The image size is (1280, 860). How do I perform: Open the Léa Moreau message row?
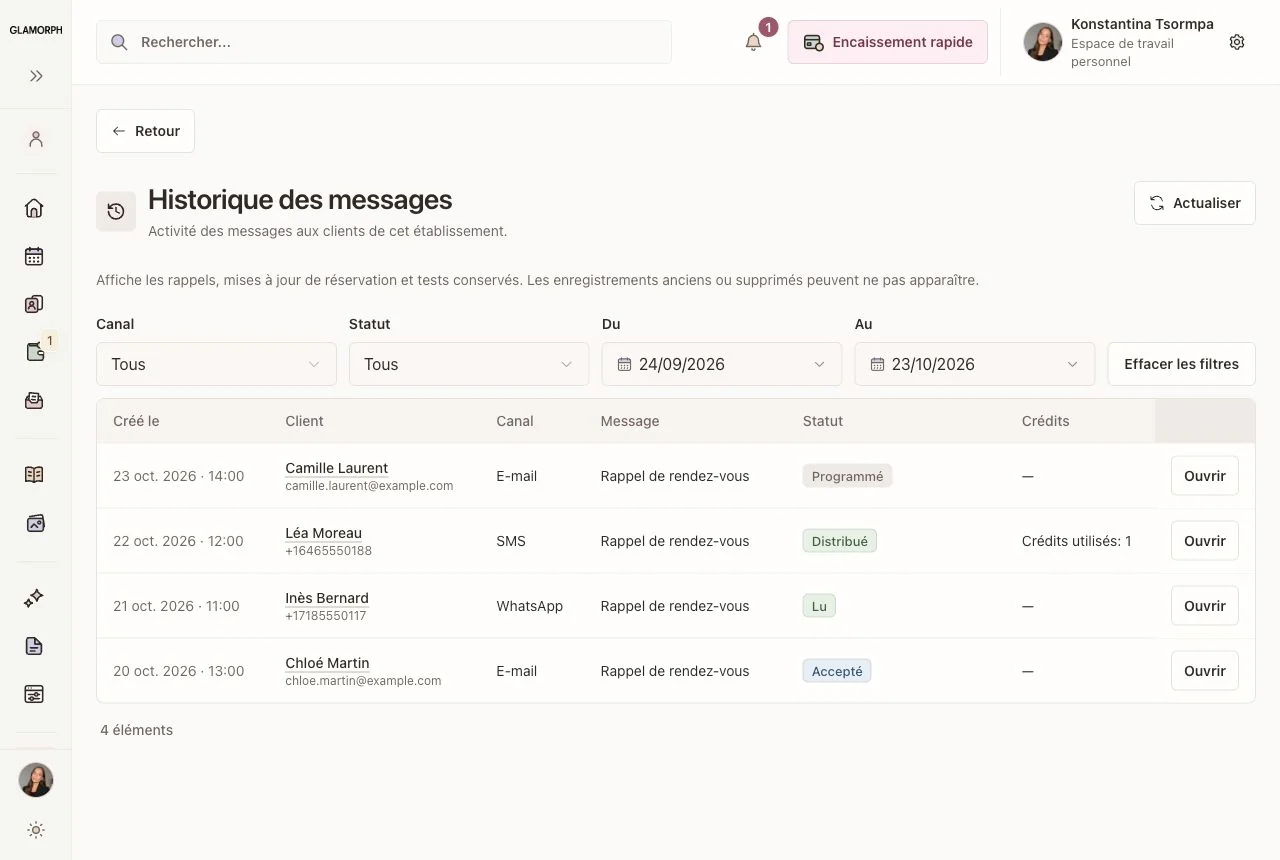[1204, 541]
